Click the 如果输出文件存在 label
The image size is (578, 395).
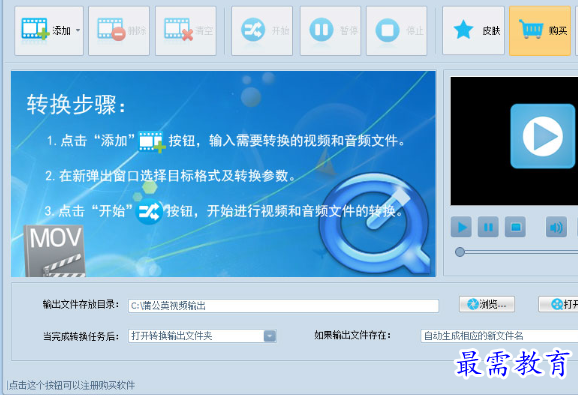pyautogui.click(x=352, y=335)
